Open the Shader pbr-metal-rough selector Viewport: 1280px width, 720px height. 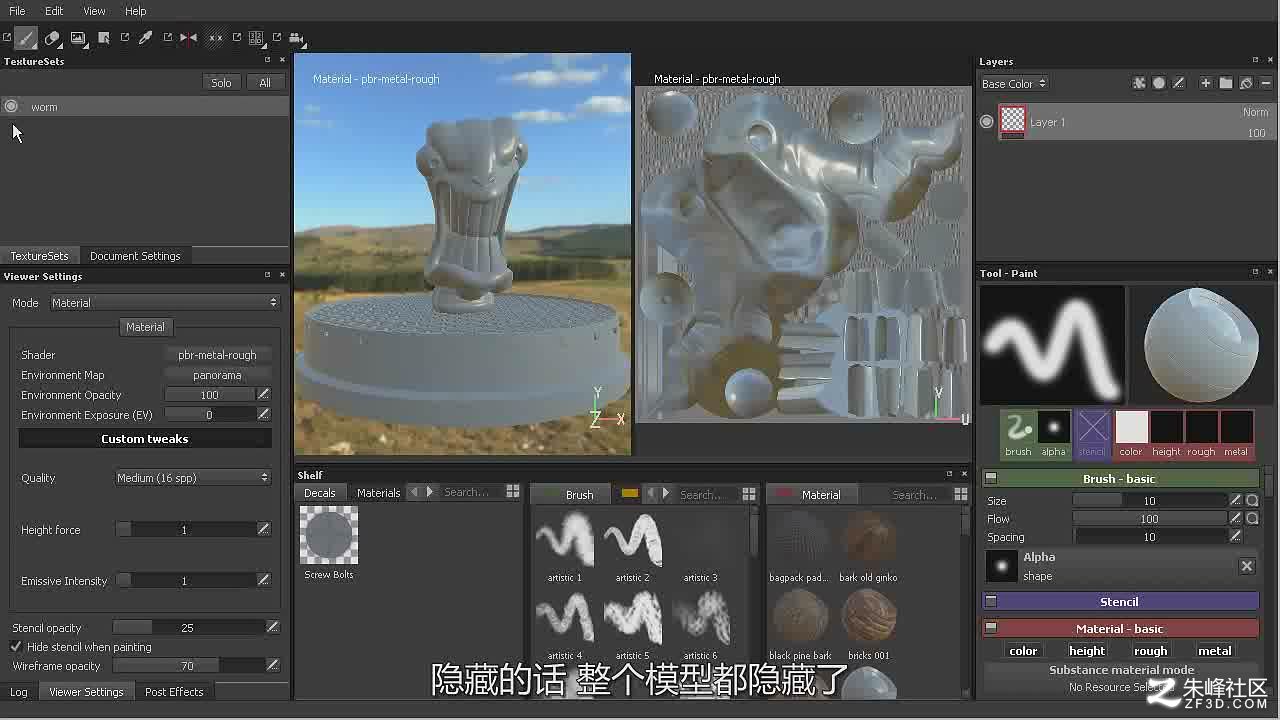[217, 355]
